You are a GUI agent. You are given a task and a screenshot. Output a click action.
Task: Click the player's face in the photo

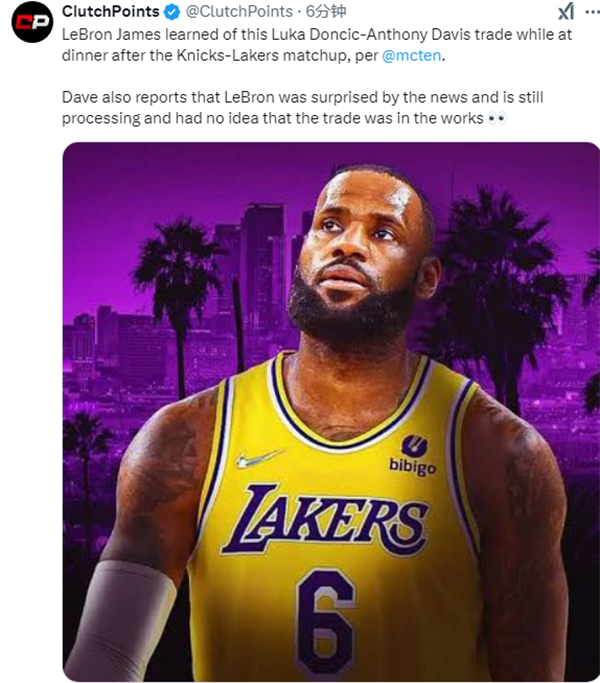[x=352, y=250]
